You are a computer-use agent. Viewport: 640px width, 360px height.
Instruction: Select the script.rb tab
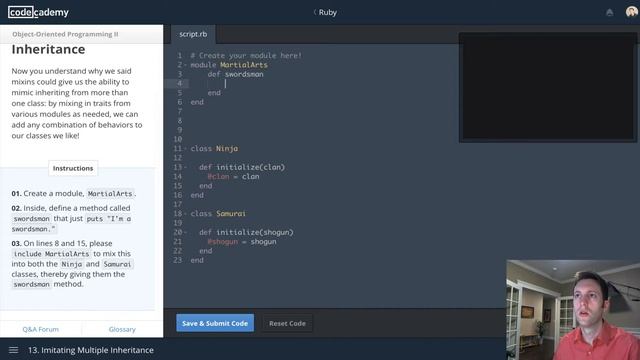(x=193, y=34)
